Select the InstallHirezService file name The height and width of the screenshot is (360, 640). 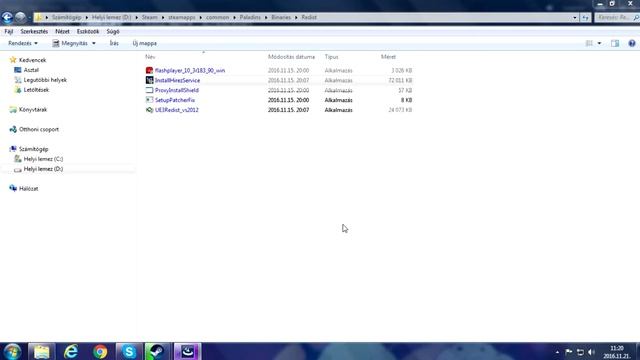(x=178, y=80)
